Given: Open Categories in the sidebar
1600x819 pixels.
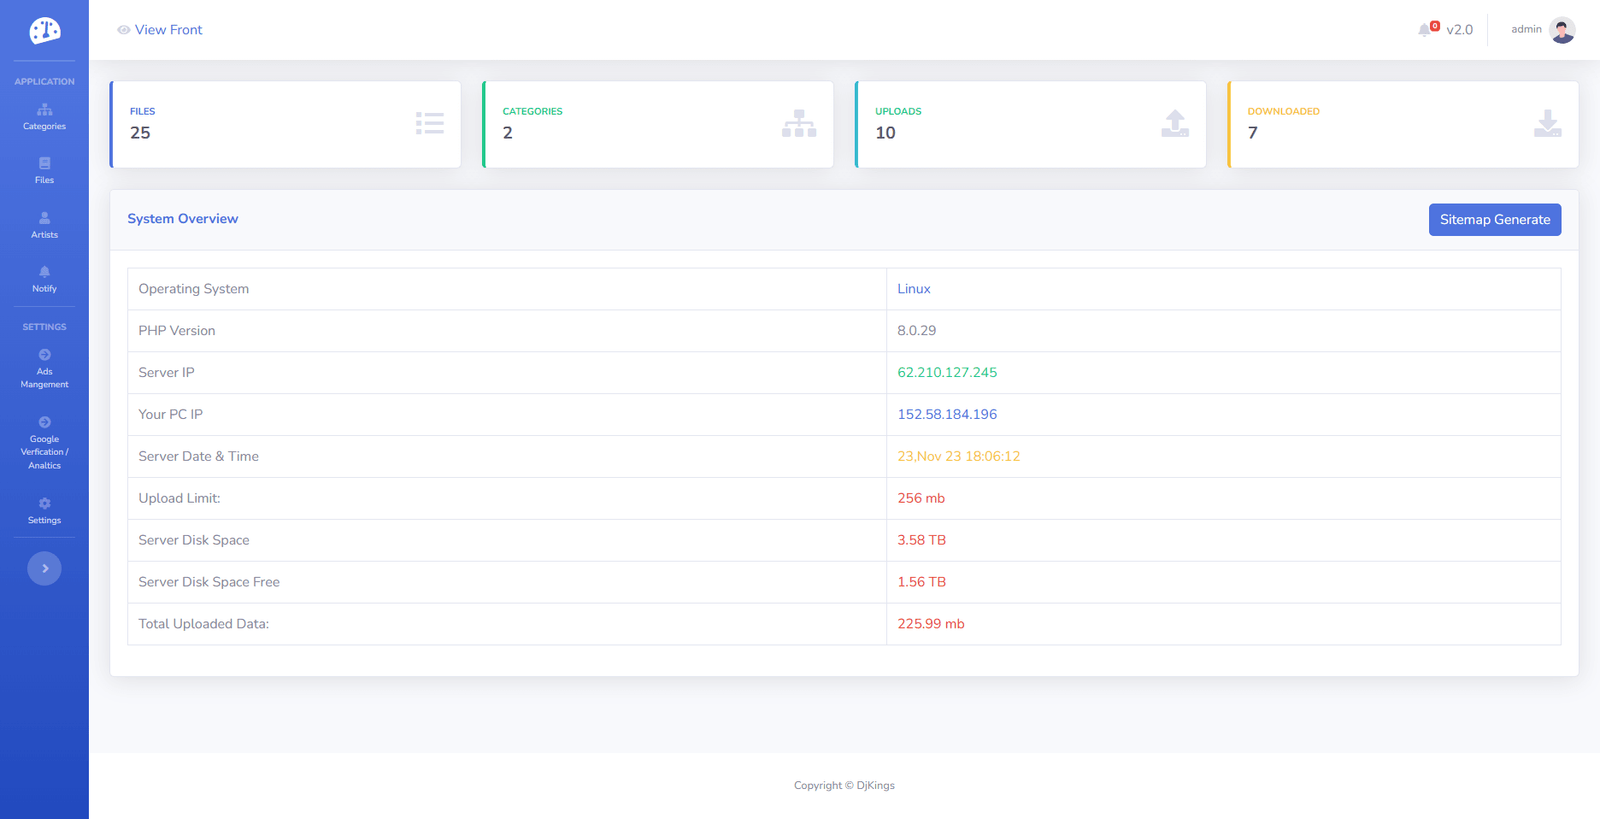Looking at the screenshot, I should pyautogui.click(x=44, y=117).
